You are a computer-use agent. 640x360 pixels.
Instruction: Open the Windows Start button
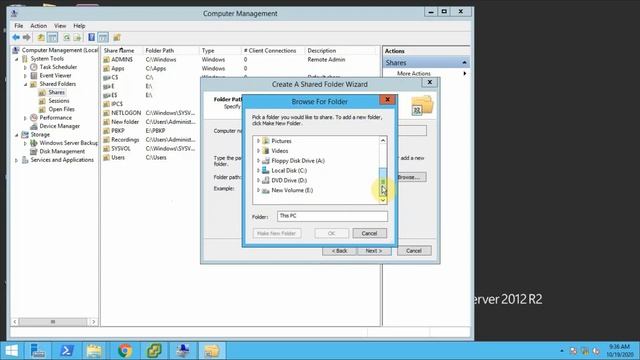(11, 351)
